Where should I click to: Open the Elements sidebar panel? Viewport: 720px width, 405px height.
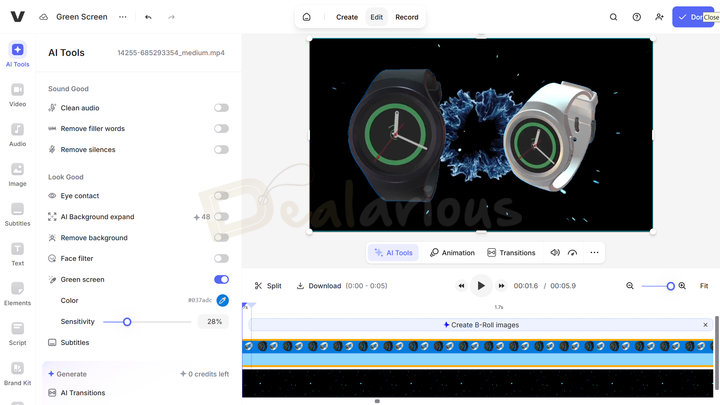click(18, 294)
